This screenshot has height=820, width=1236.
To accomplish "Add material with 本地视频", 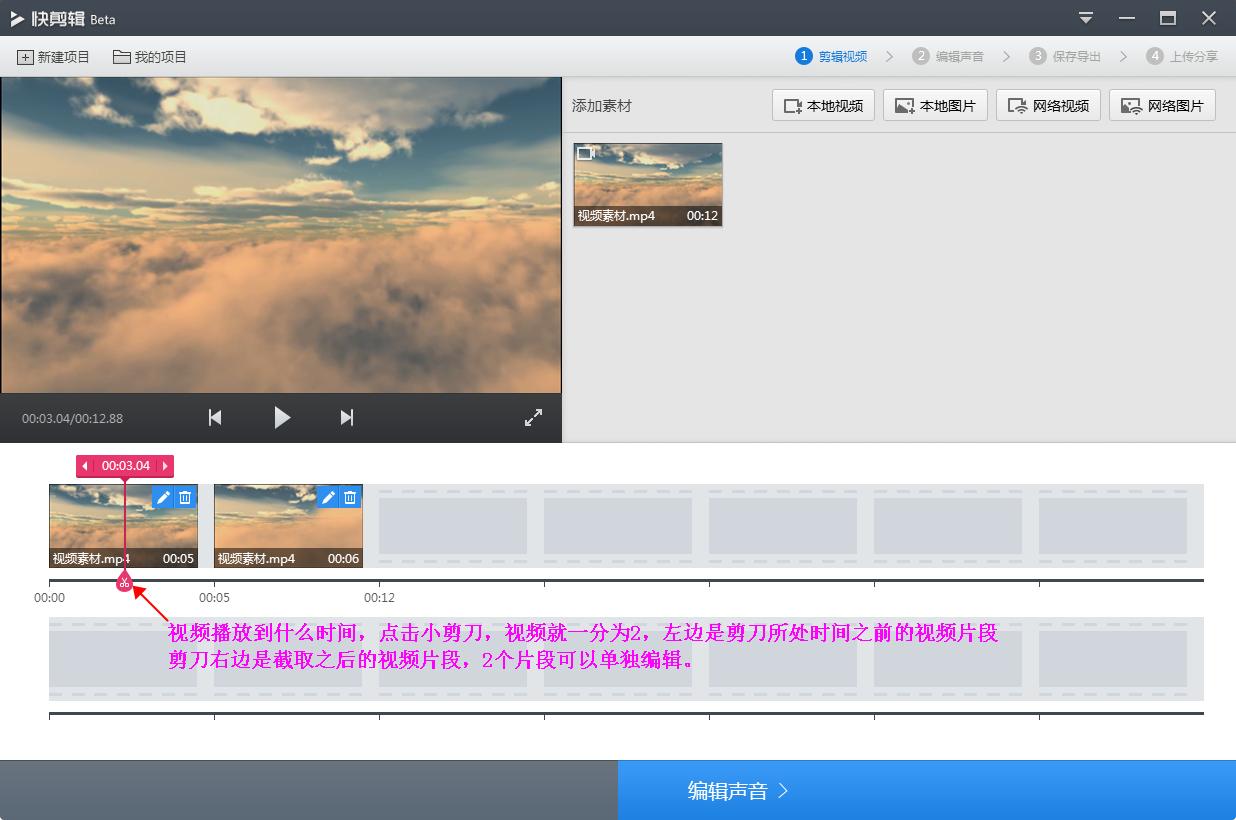I will [822, 105].
